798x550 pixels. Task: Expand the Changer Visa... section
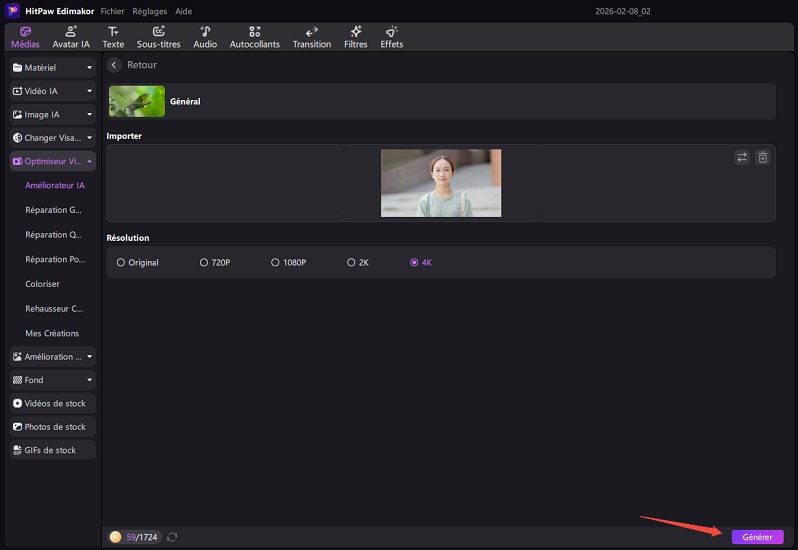coord(53,138)
